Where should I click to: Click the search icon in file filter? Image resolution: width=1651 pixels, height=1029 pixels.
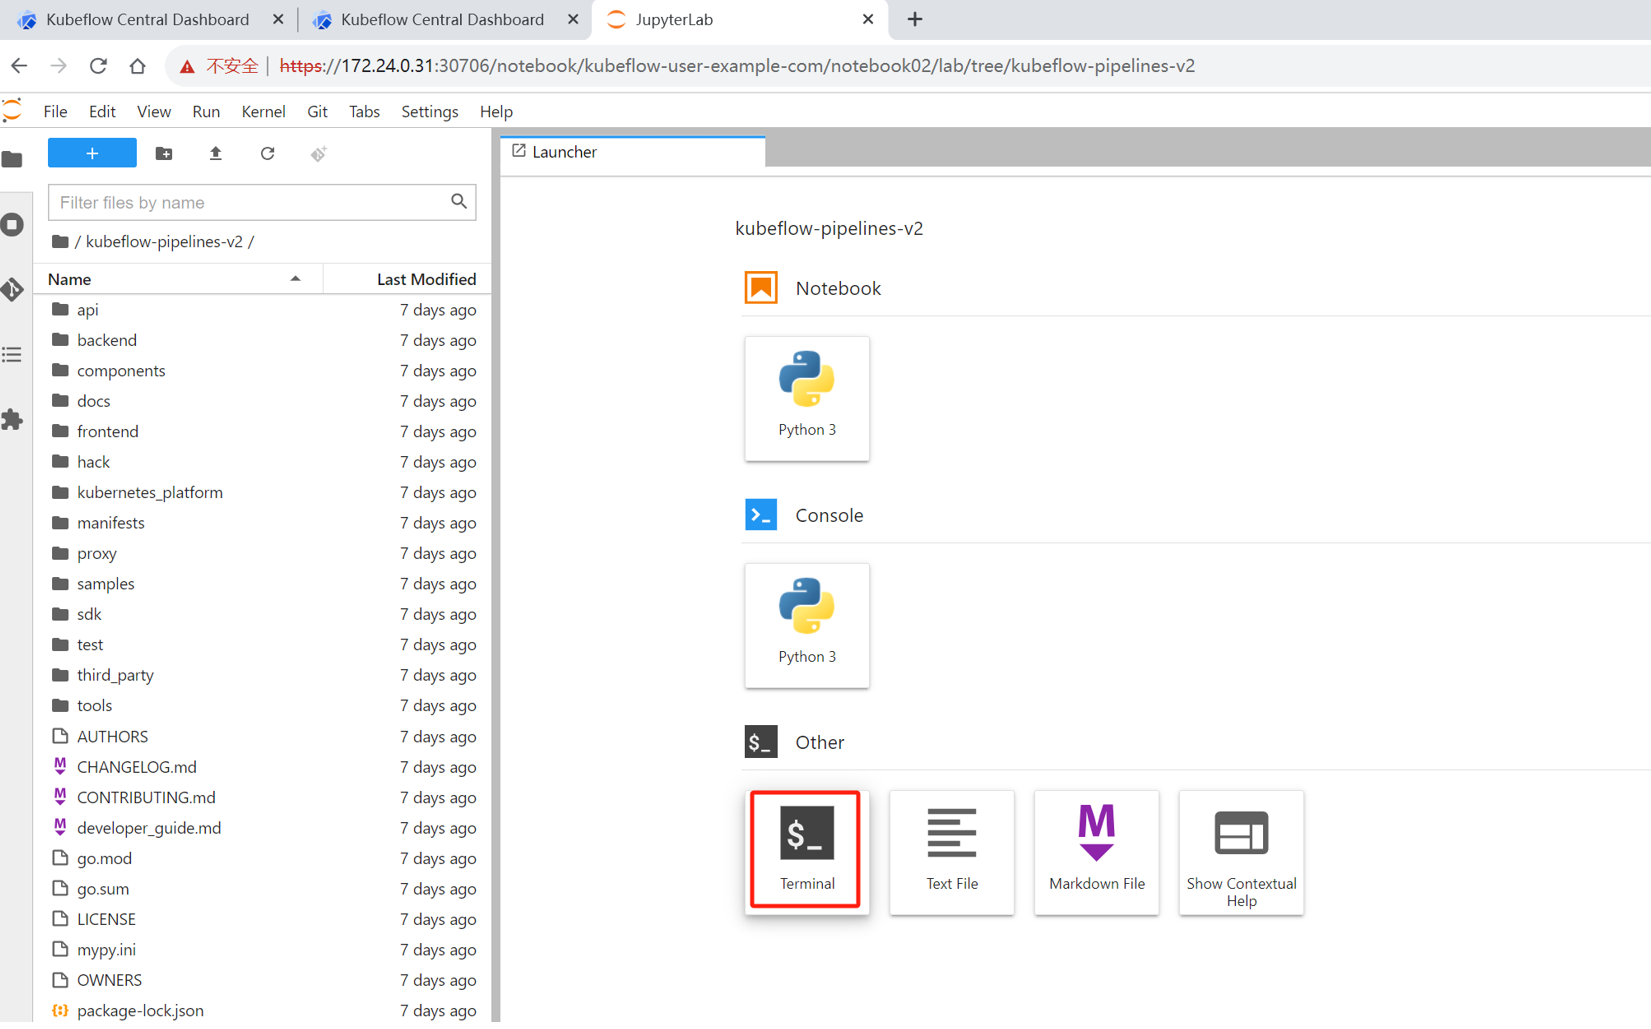click(x=459, y=202)
